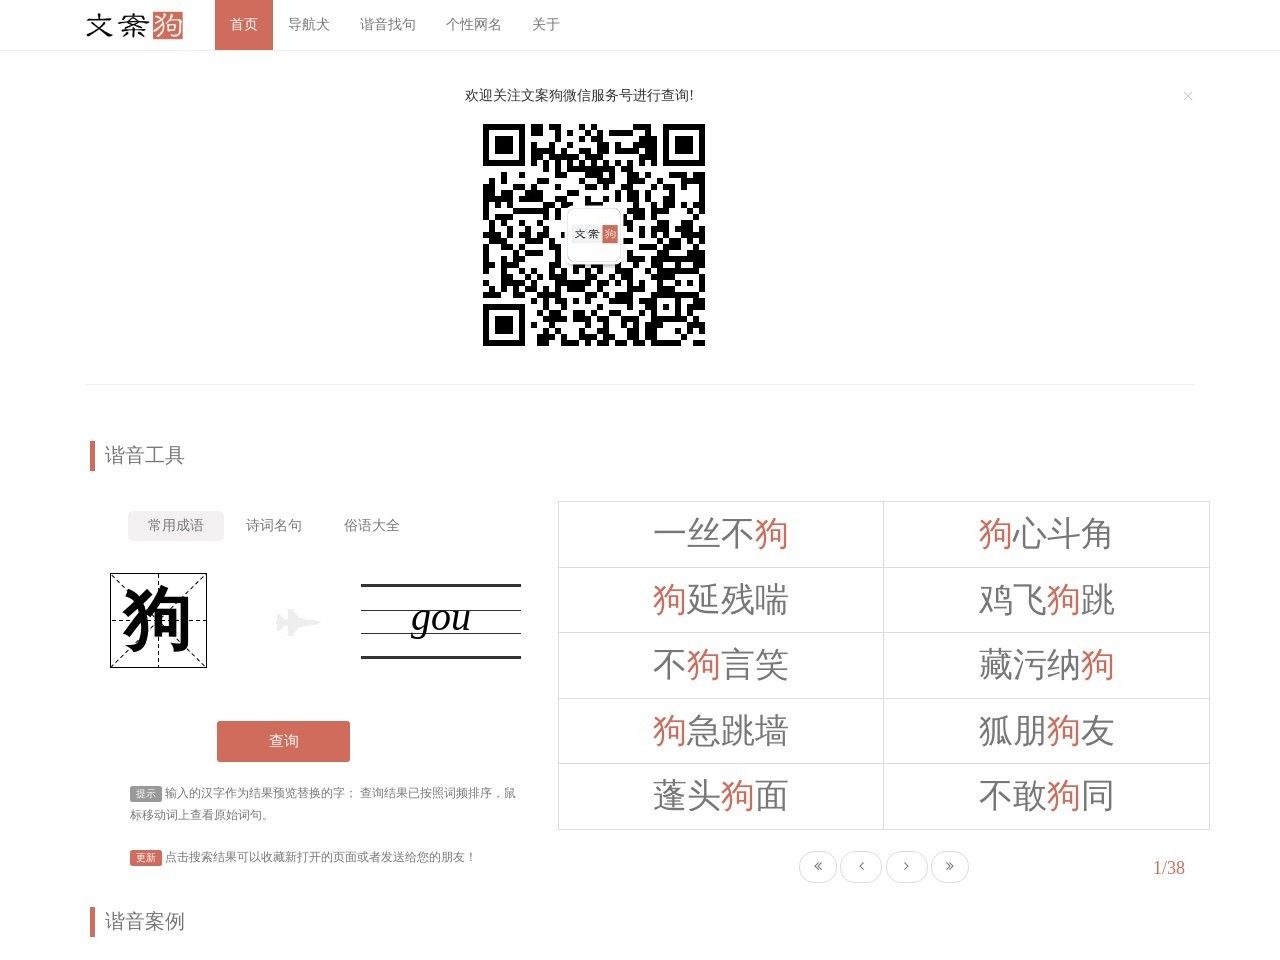Dismiss the QR code welcome banner
The width and height of the screenshot is (1280, 960).
[1188, 95]
